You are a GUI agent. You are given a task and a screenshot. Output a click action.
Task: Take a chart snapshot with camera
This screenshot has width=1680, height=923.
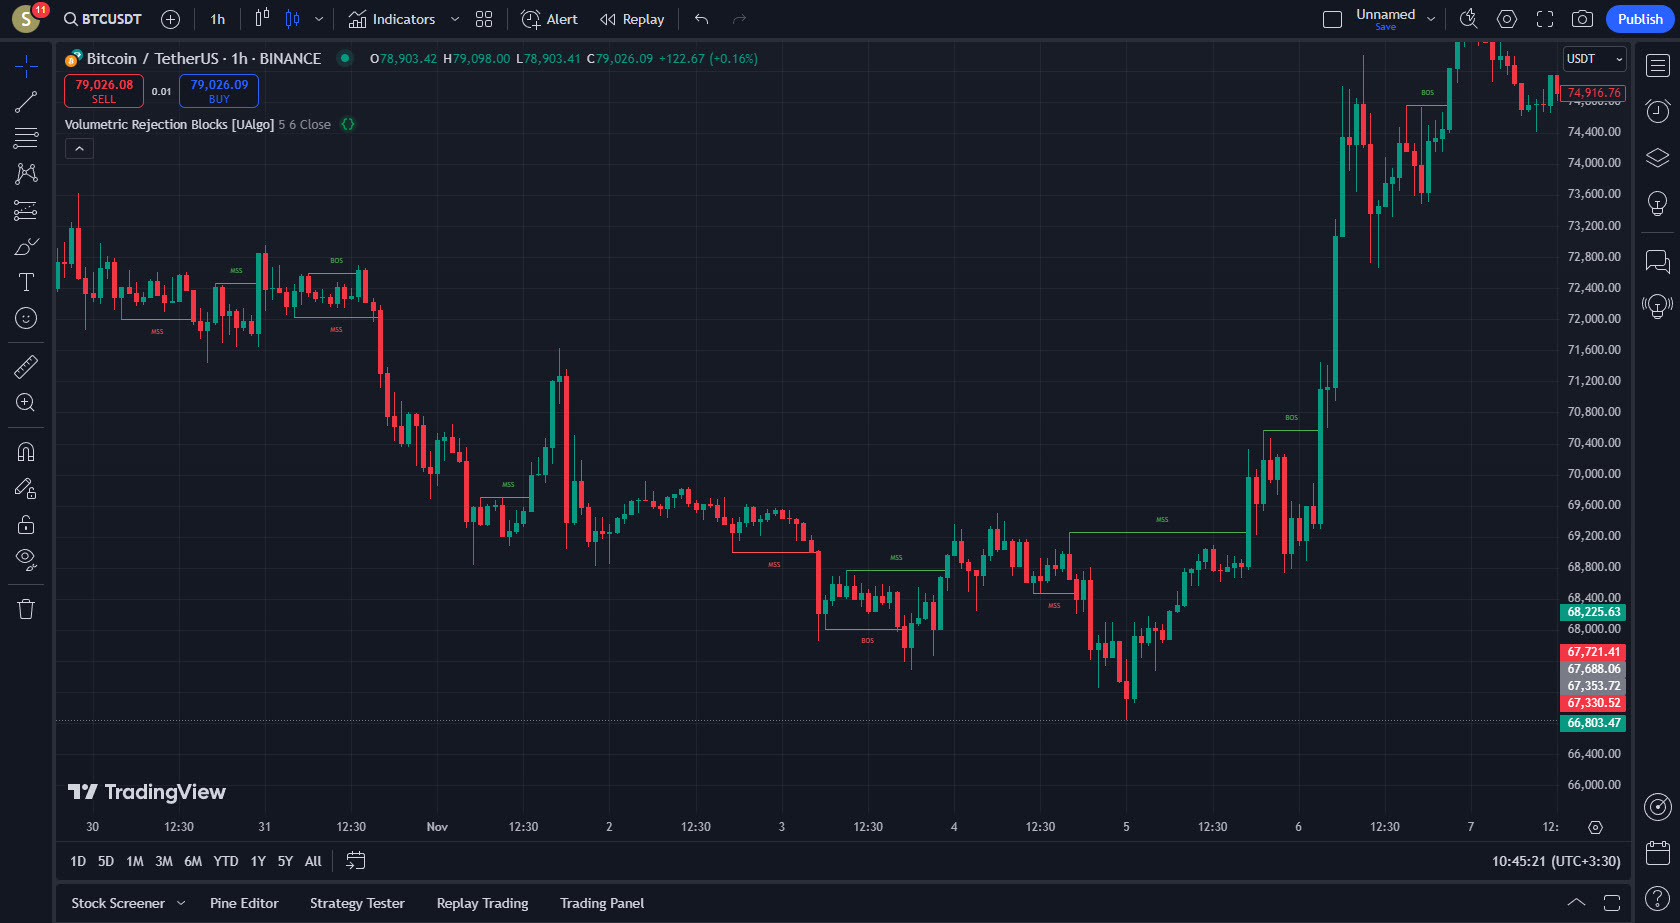coord(1582,19)
